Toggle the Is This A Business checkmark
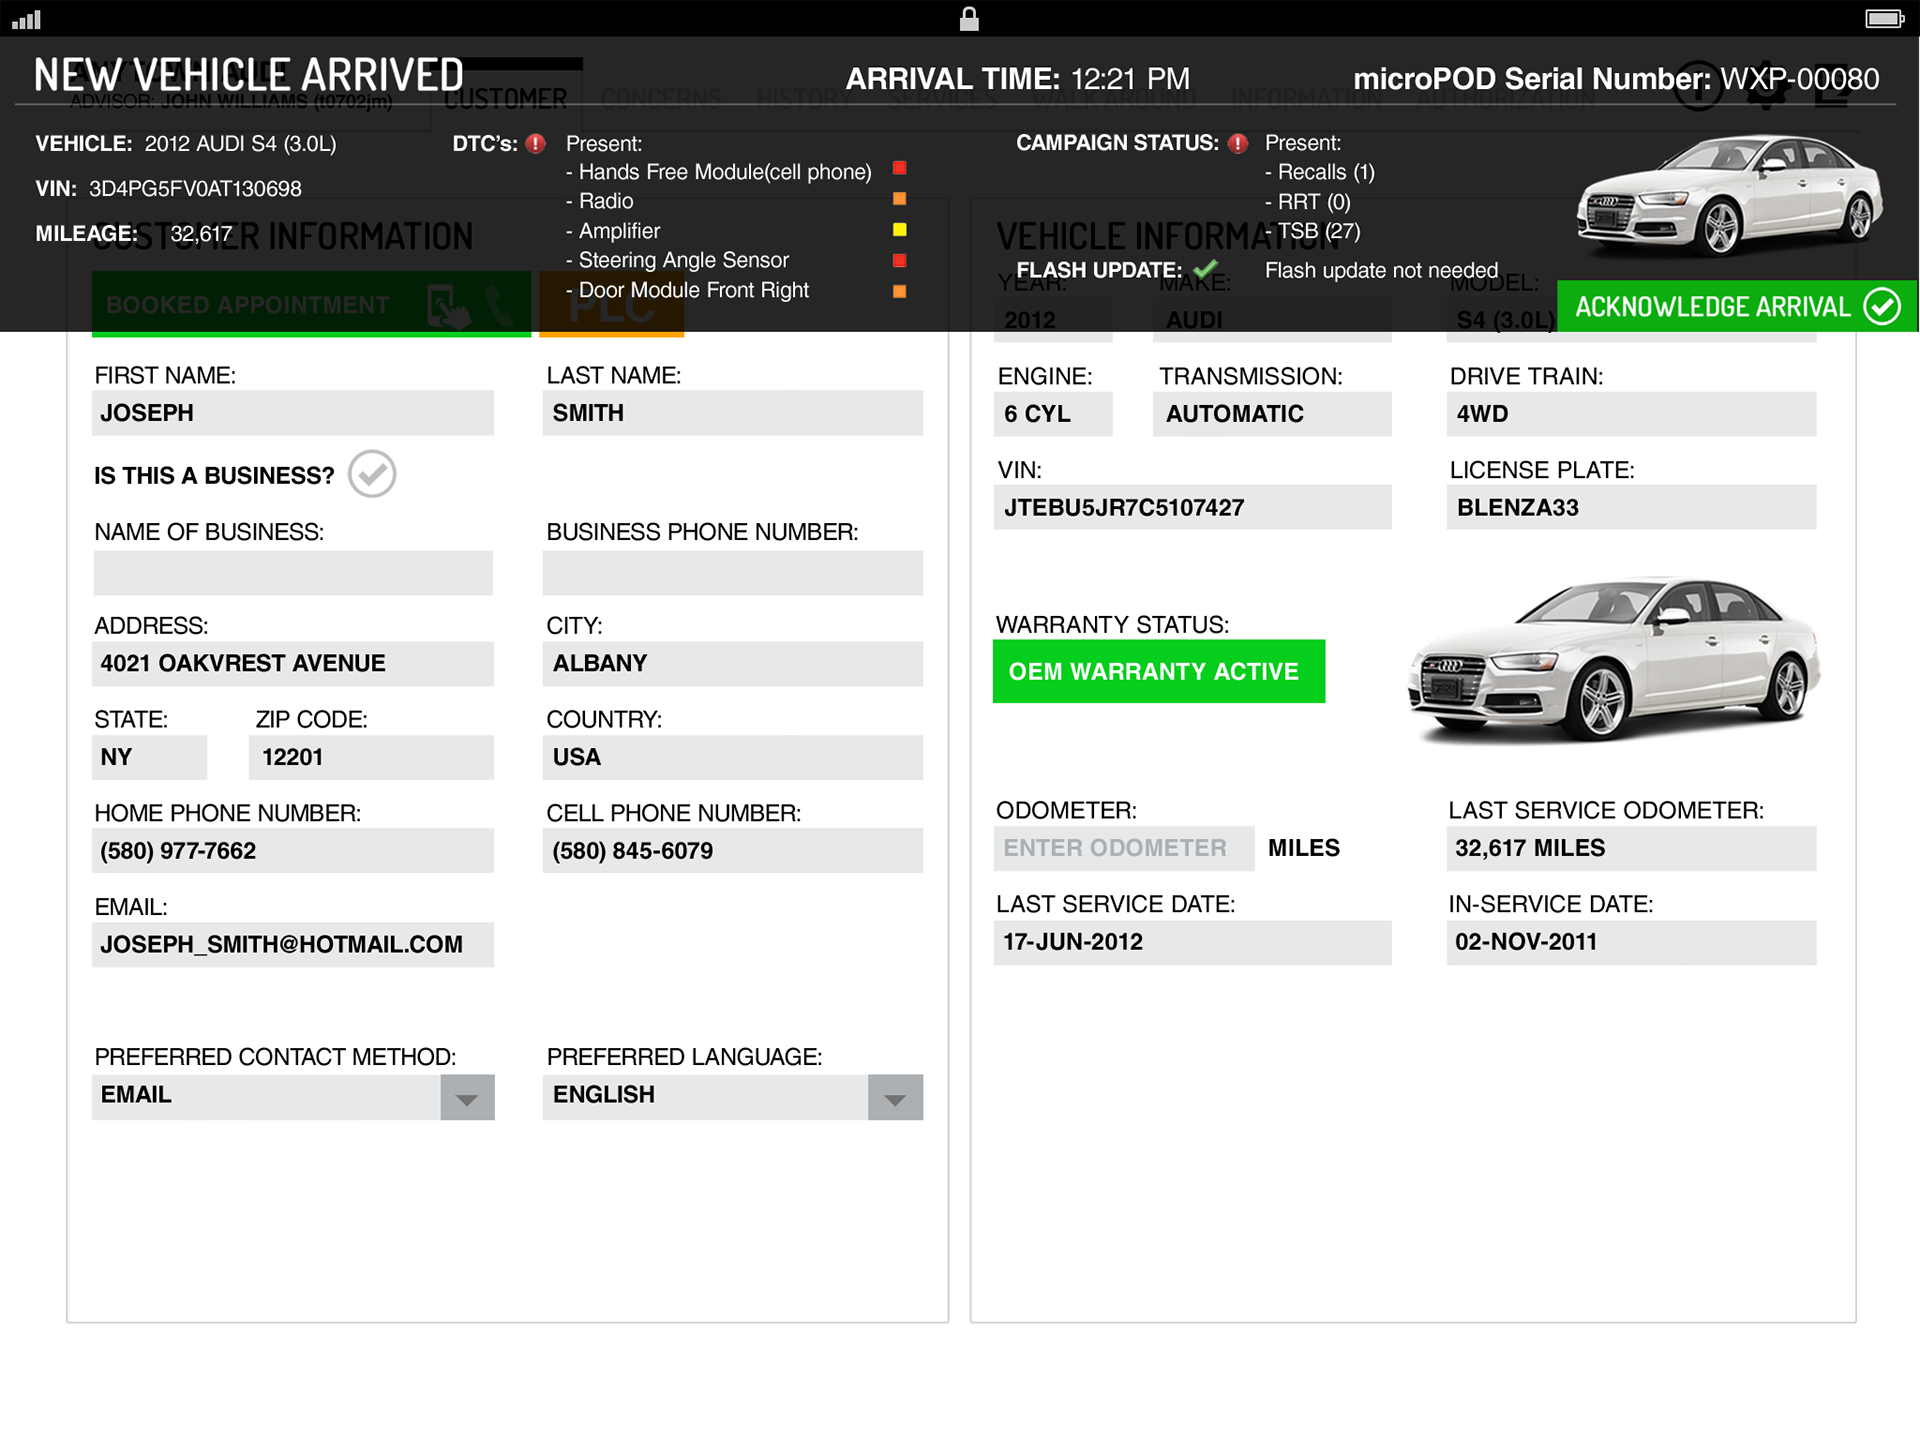 point(372,474)
